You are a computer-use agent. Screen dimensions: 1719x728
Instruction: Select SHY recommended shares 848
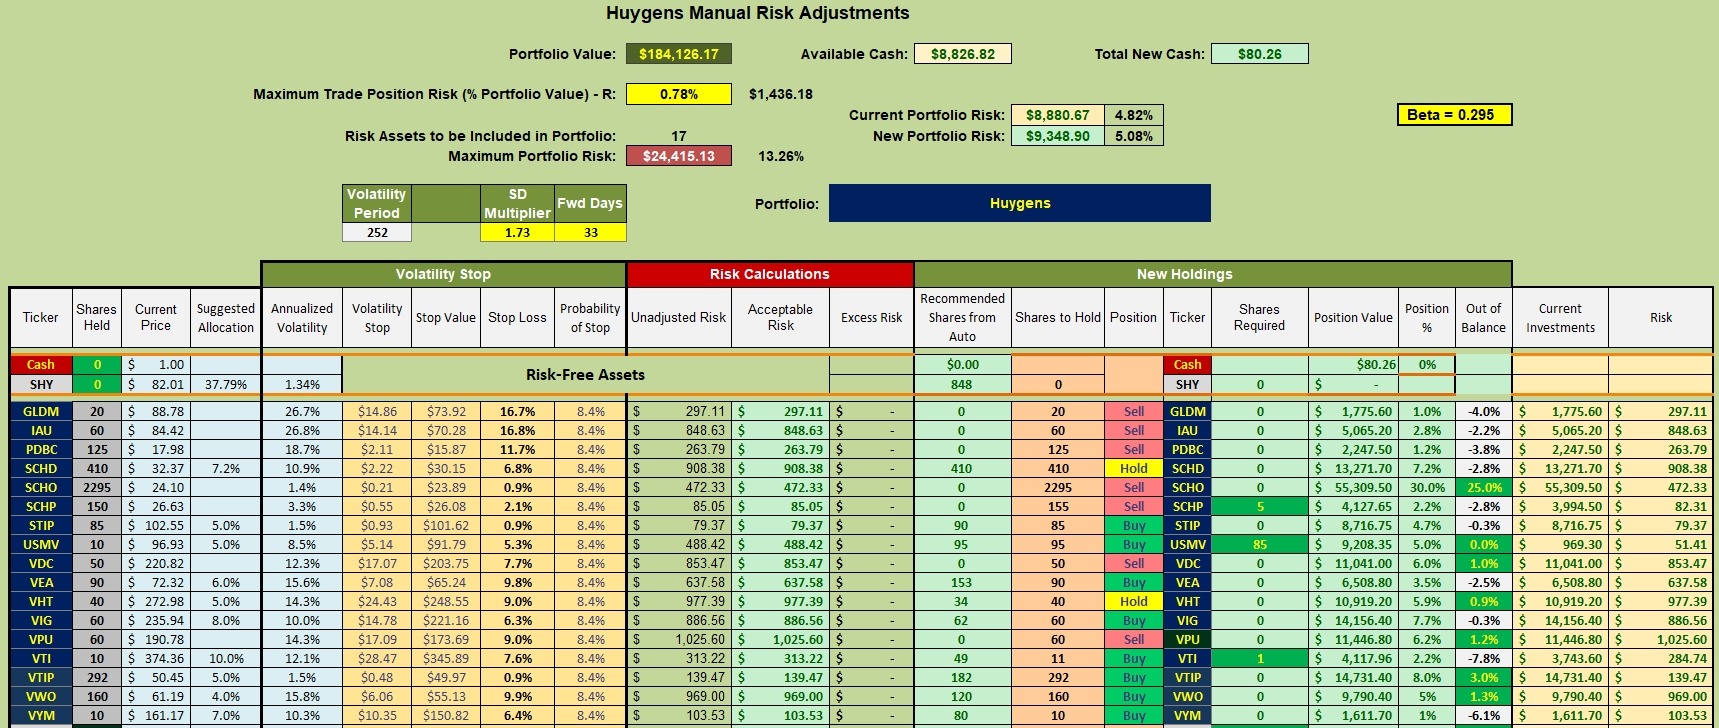pos(962,384)
